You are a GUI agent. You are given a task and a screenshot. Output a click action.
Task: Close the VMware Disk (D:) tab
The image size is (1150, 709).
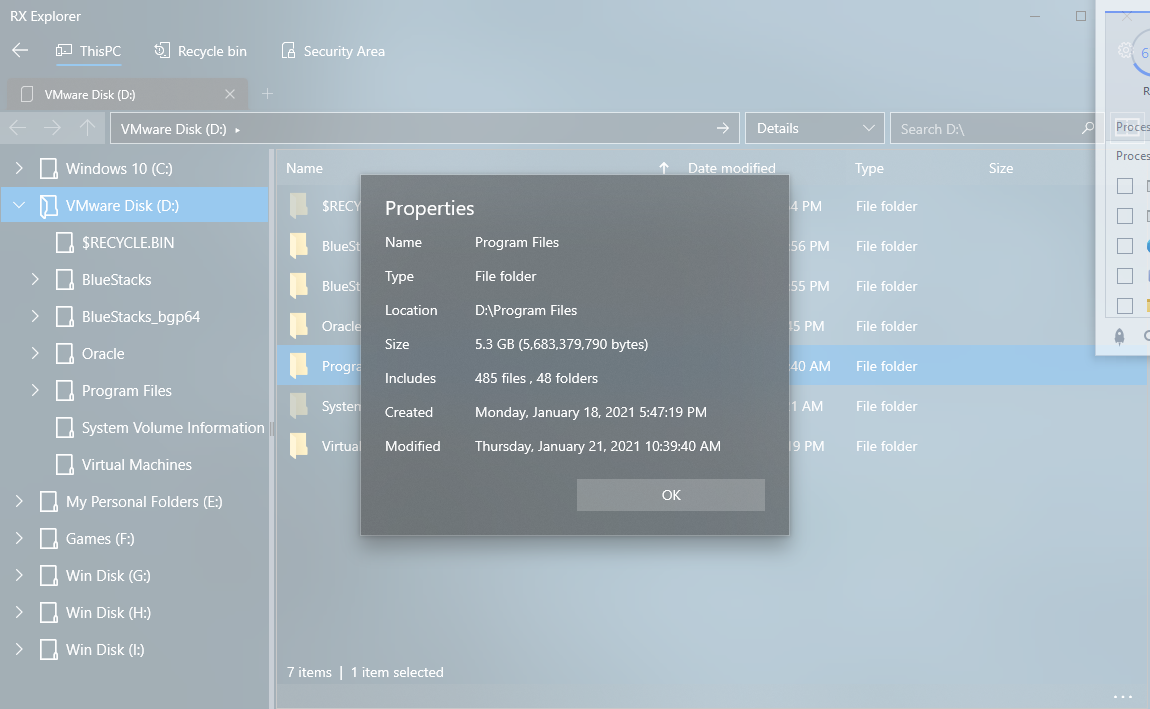tap(230, 95)
